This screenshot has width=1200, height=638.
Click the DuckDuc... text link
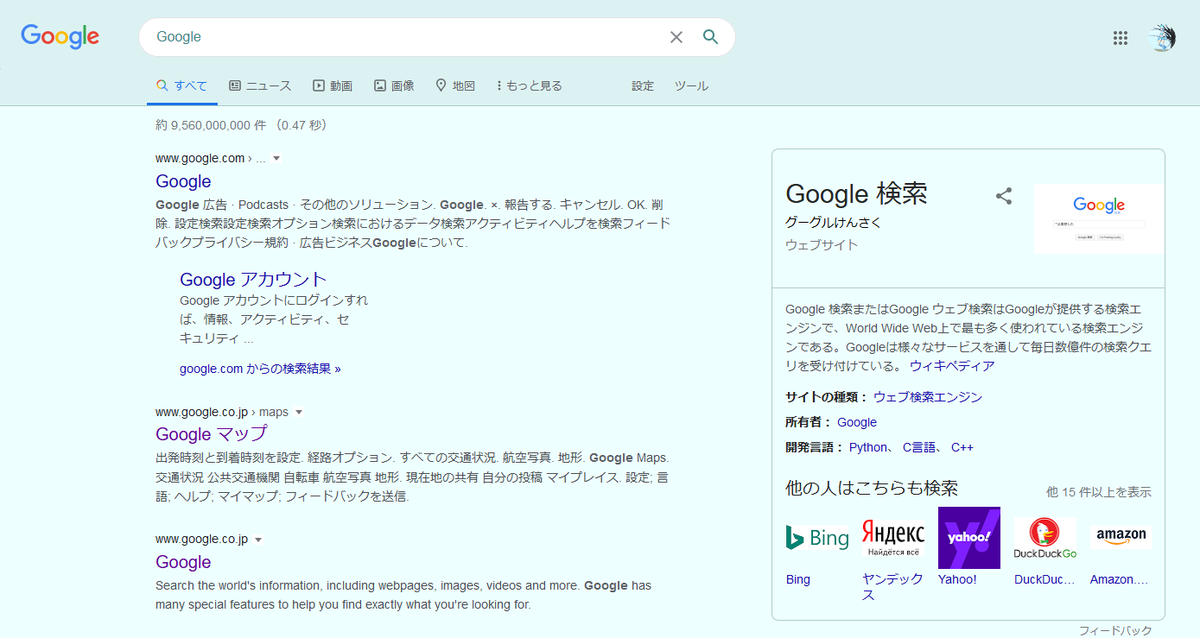(x=1045, y=580)
